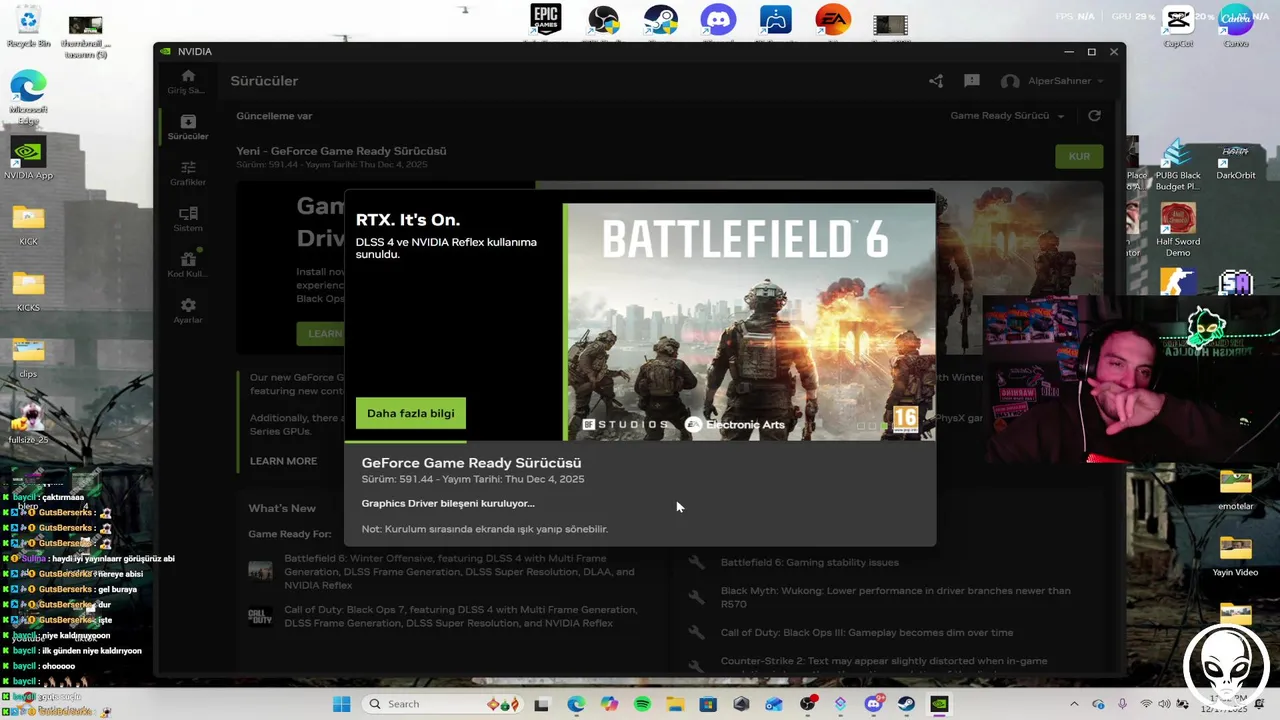Open the Giriş Sayfası home icon in NVIDIA sidebar

pyautogui.click(x=187, y=82)
